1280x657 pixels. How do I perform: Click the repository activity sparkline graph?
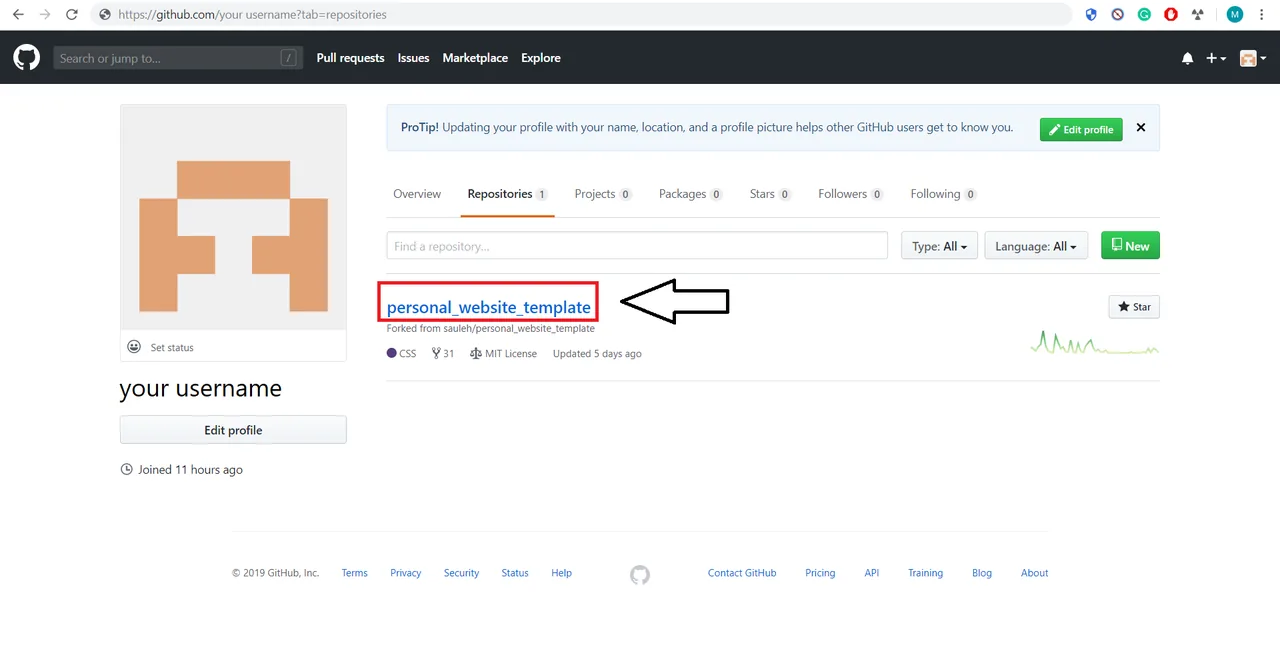coord(1095,343)
